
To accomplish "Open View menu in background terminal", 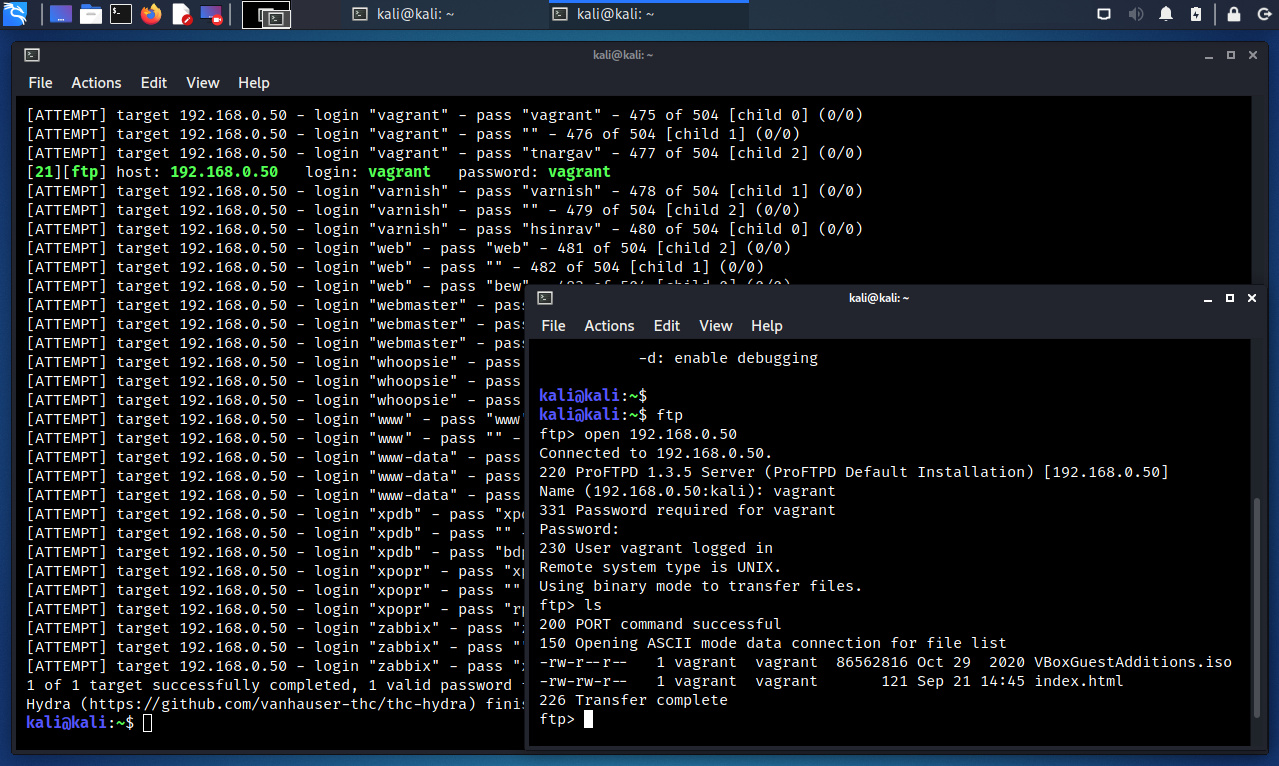I will point(202,83).
